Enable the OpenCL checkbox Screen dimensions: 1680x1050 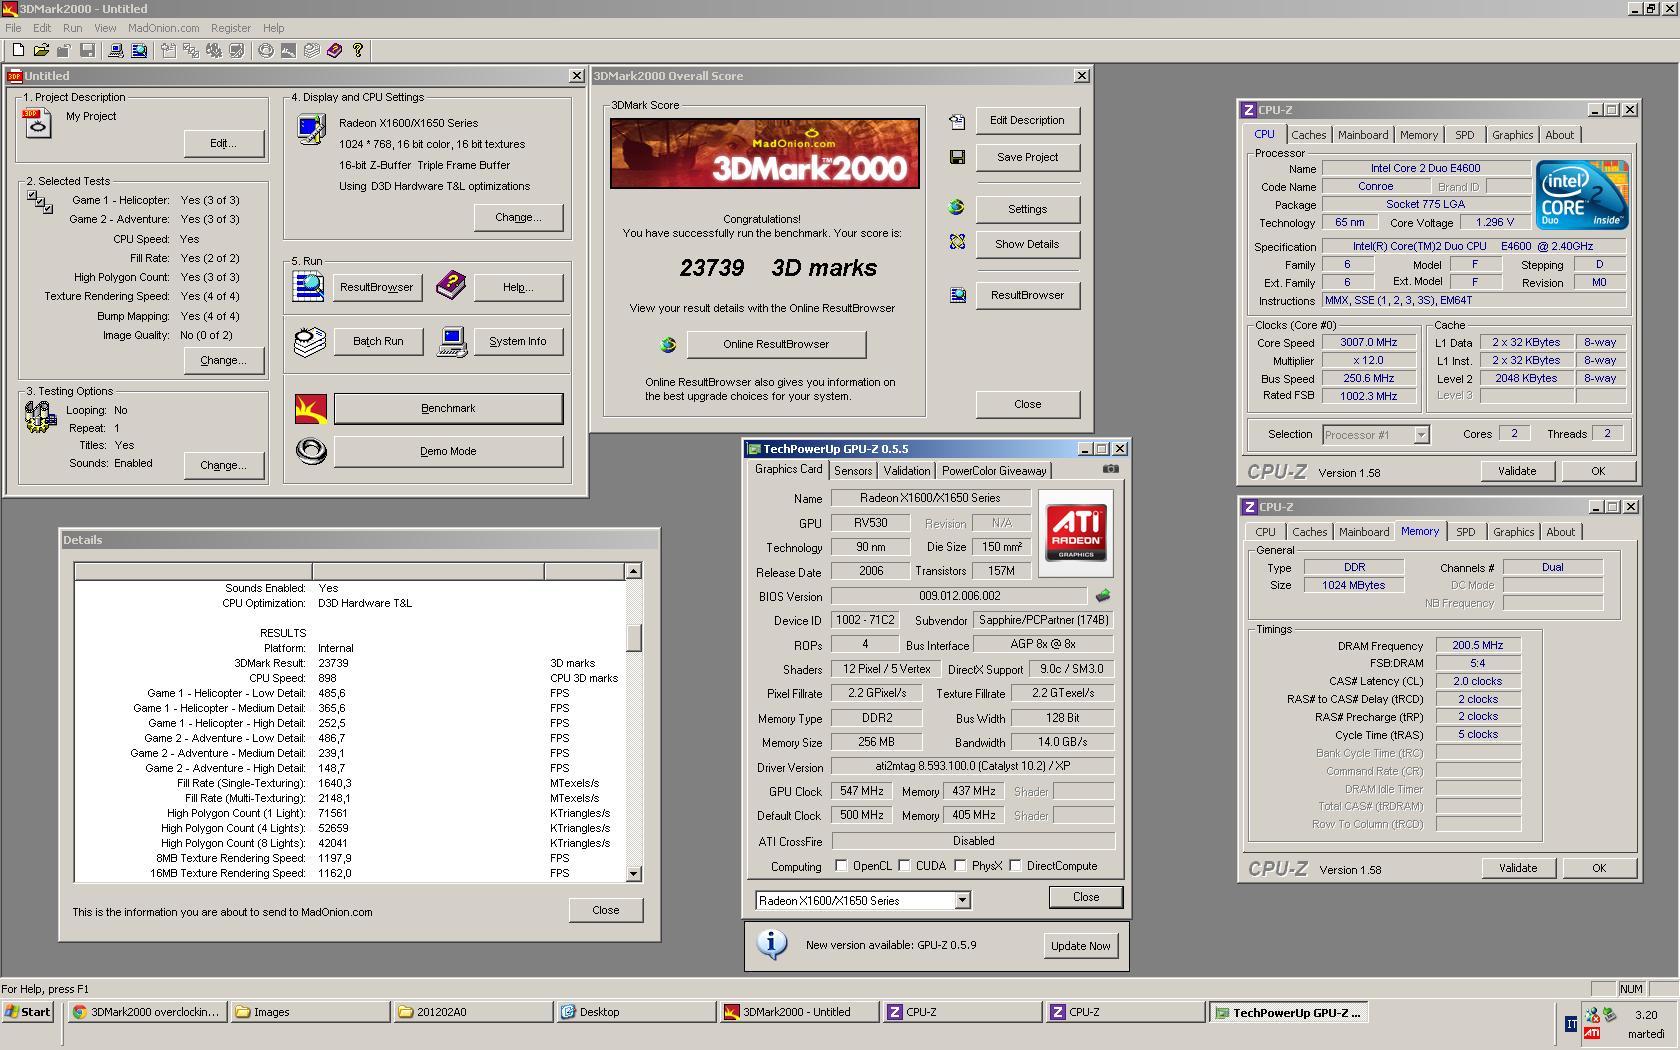pyautogui.click(x=841, y=866)
